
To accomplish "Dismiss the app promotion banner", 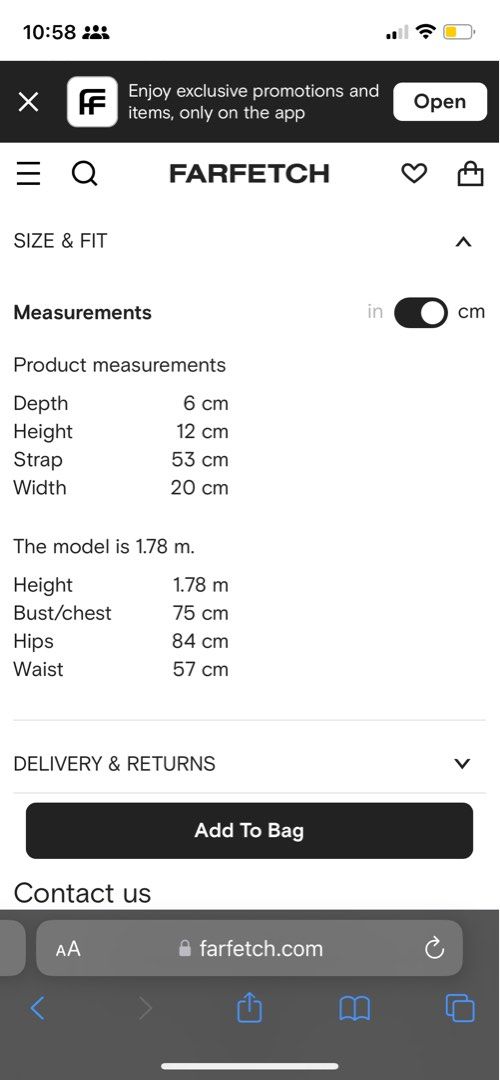I will [x=28, y=102].
